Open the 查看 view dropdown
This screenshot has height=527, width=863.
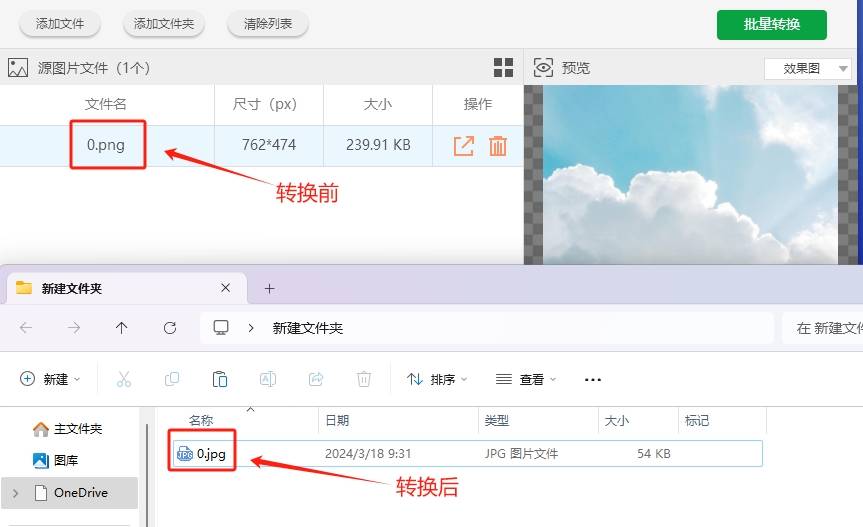click(526, 379)
